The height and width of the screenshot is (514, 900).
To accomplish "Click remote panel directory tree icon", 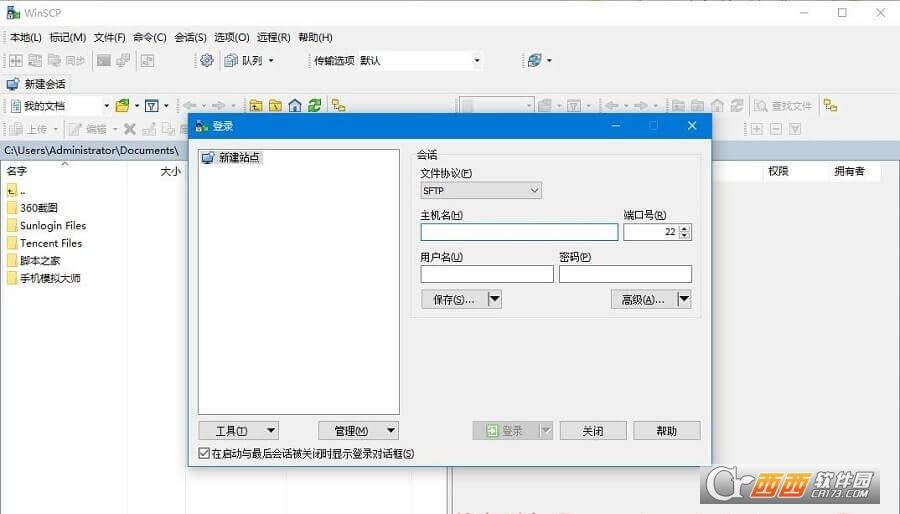I will coord(830,106).
